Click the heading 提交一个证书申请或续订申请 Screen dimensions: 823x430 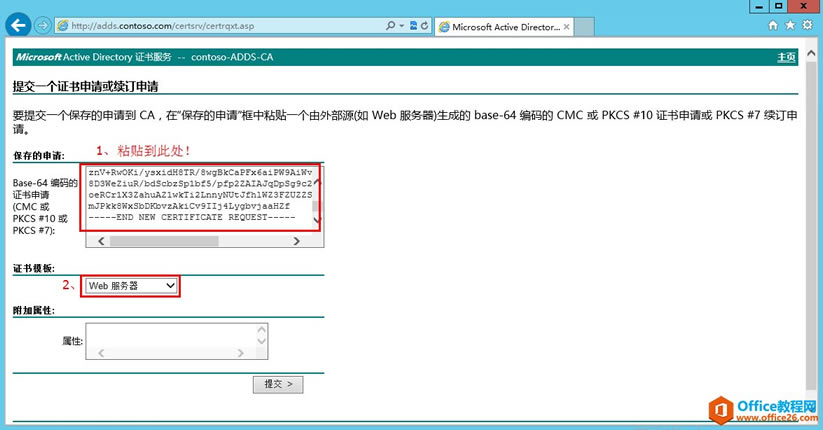86,87
